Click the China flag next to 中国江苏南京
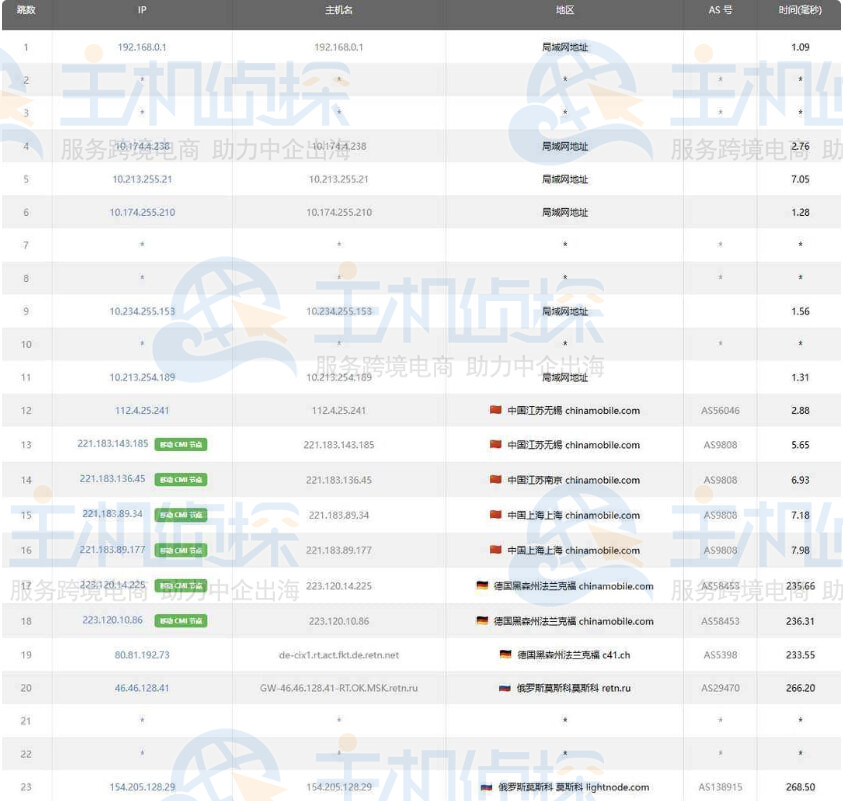The width and height of the screenshot is (843, 801). 496,480
